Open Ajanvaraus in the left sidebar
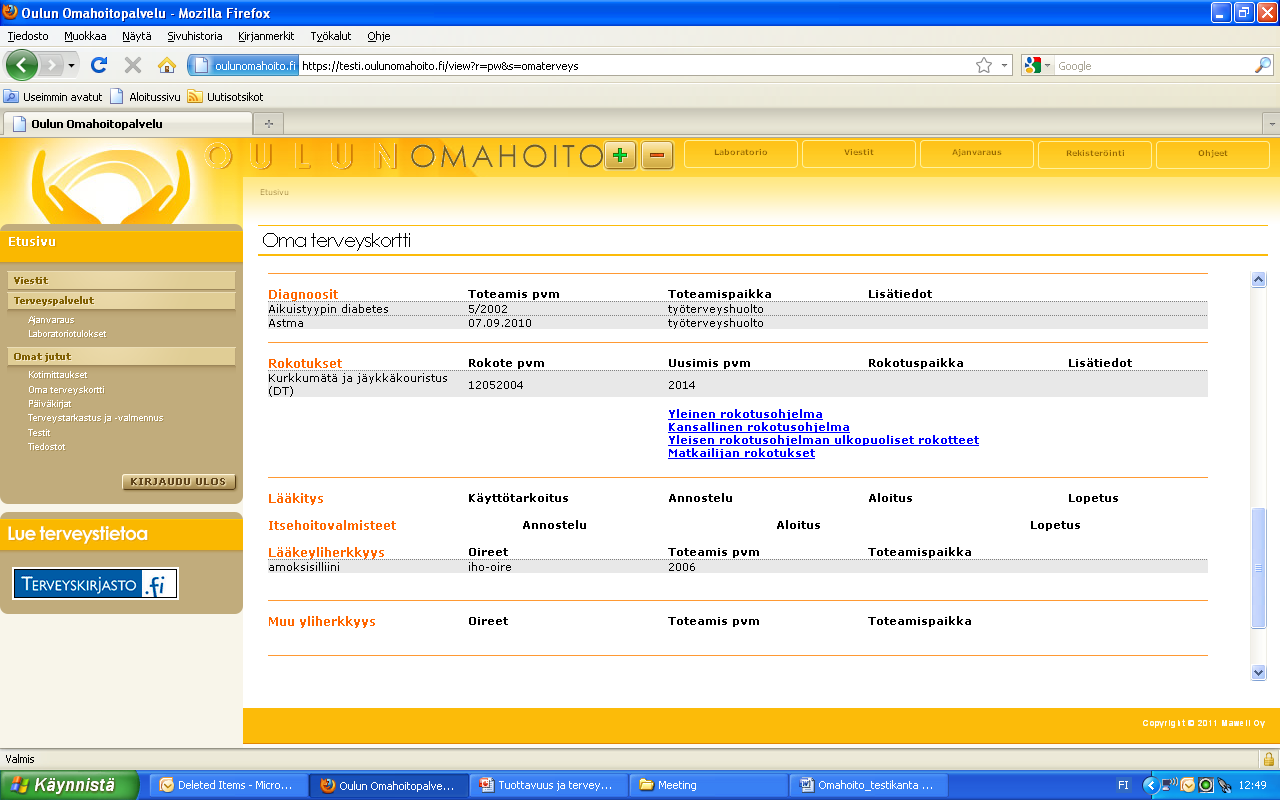Image resolution: width=1280 pixels, height=800 pixels. coord(51,320)
